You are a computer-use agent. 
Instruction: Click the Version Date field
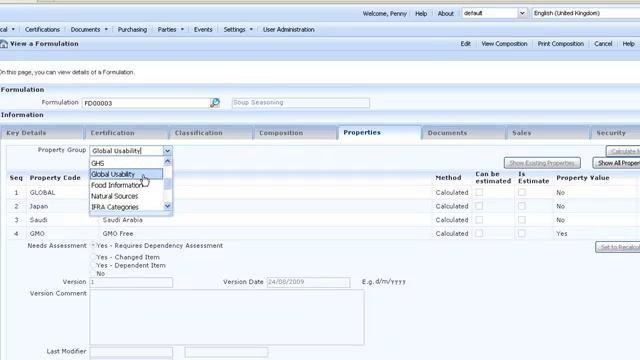[x=308, y=282]
